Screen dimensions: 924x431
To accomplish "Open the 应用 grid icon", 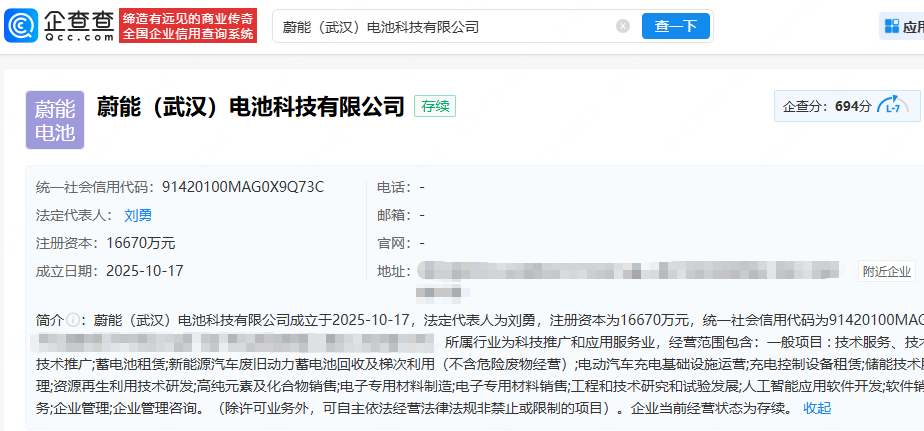I will coord(902,27).
